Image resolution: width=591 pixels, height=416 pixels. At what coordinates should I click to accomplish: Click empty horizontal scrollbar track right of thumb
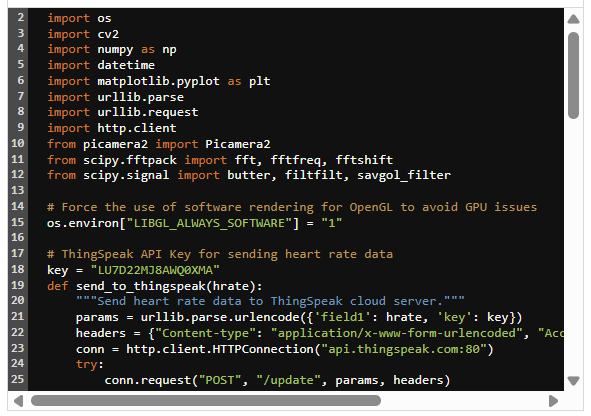(464, 401)
